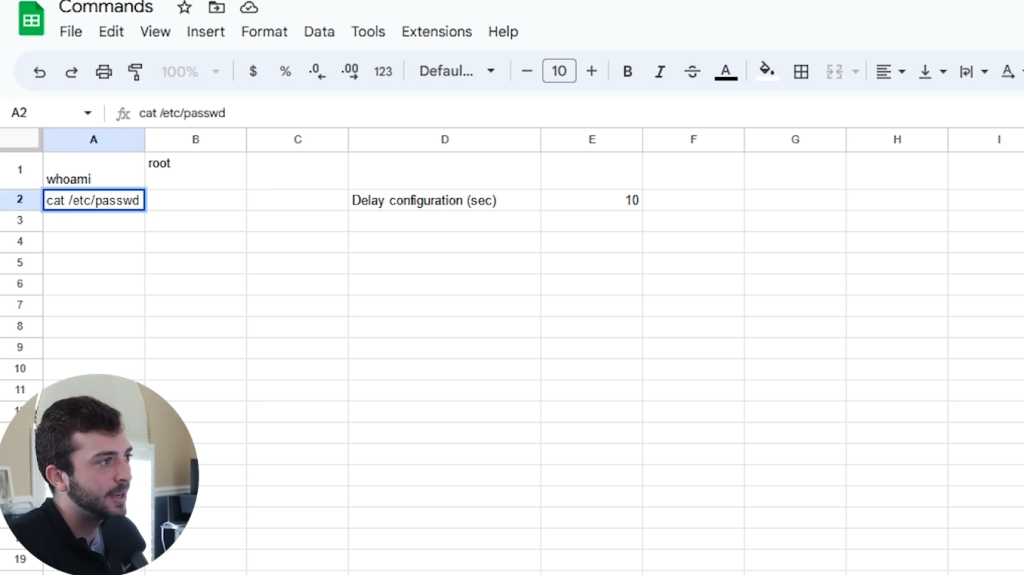Decrease font size with minus

527,71
